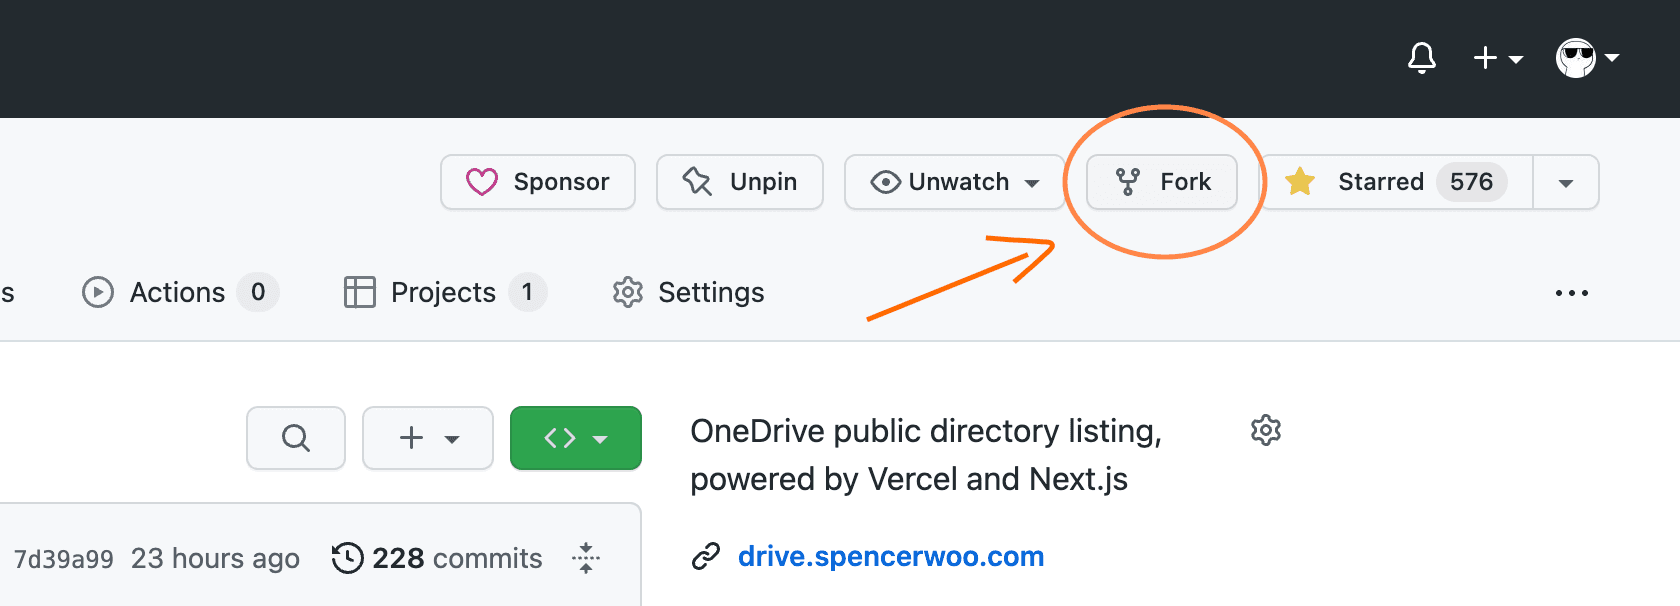
Task: Click commit hash 7d39a99
Action: pos(62,558)
